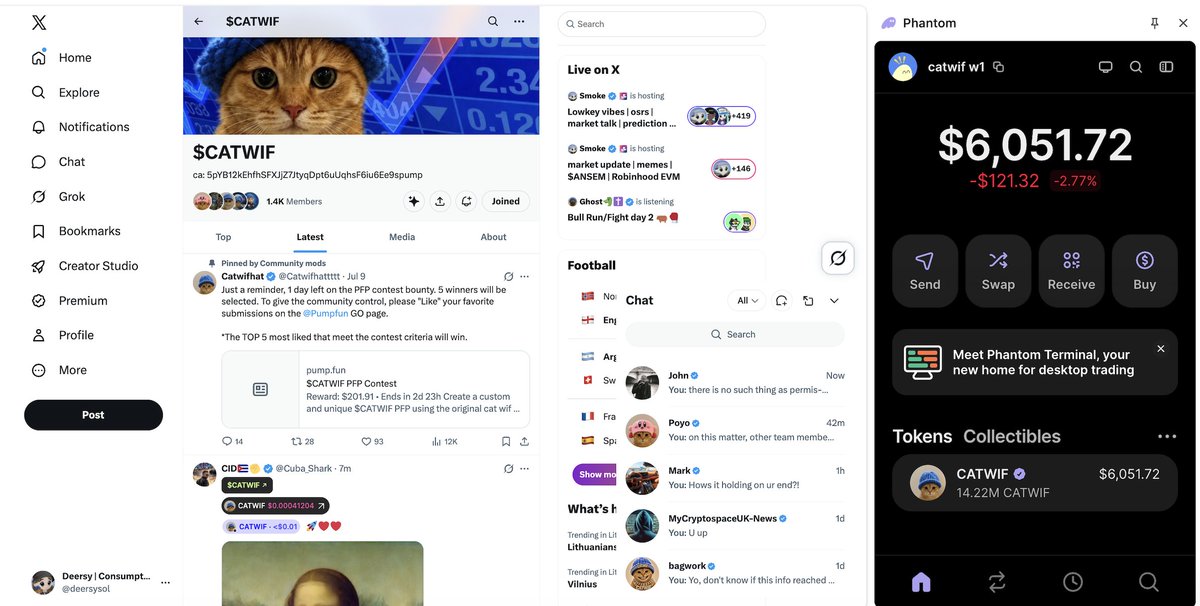1200x606 pixels.
Task: Click Grok icon on the Cuba_Shark post
Action: click(508, 468)
